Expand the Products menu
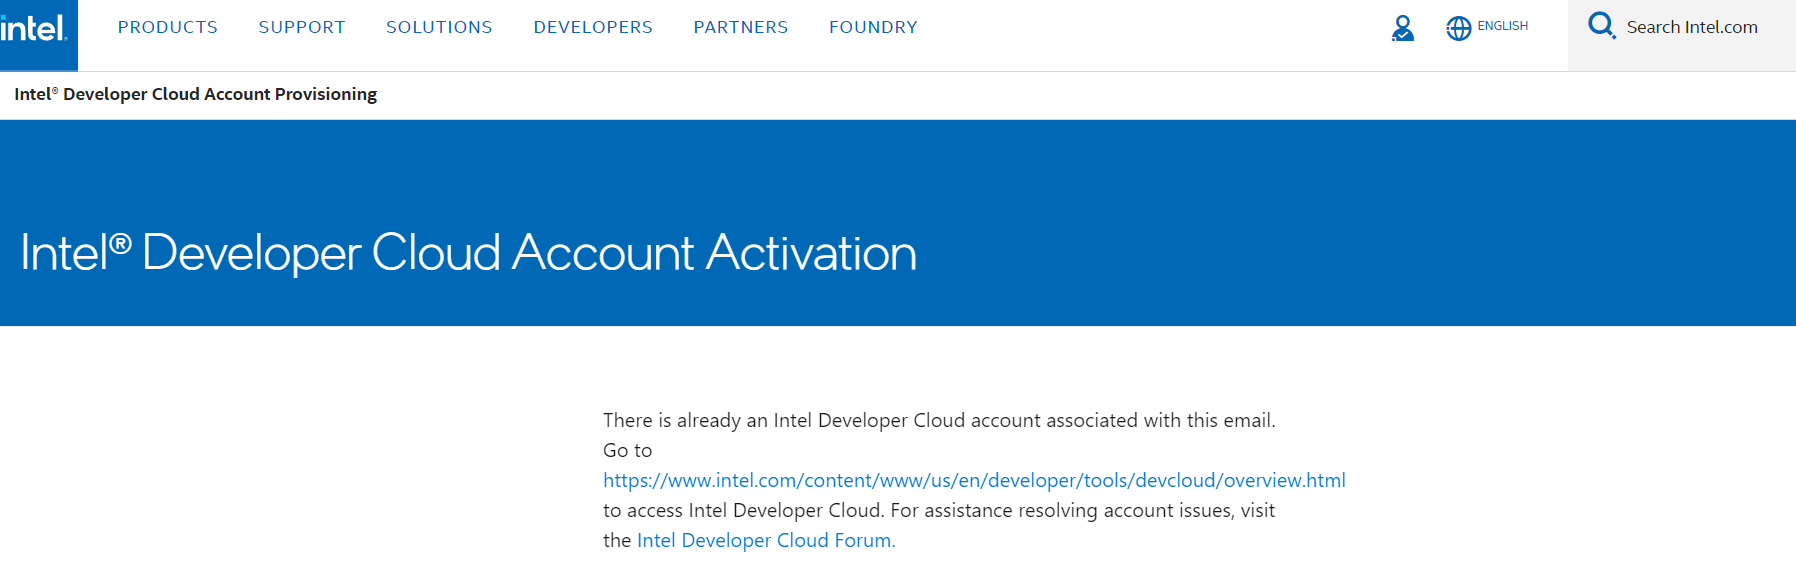Viewport: 1796px width, 564px height. 167,27
